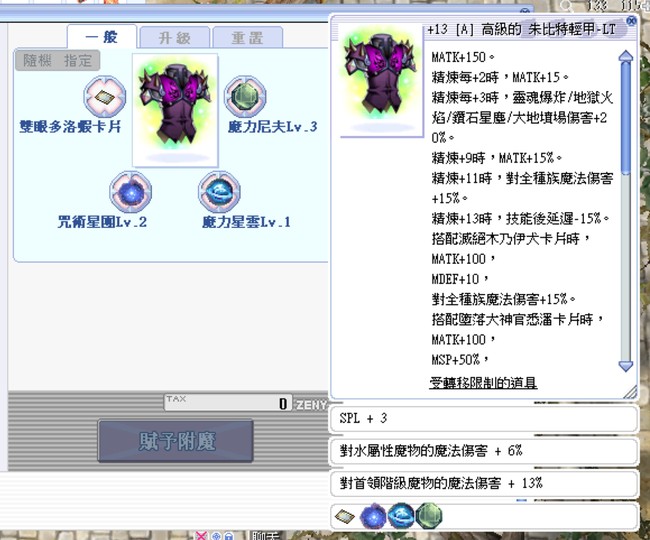Close the item description window

point(631,20)
